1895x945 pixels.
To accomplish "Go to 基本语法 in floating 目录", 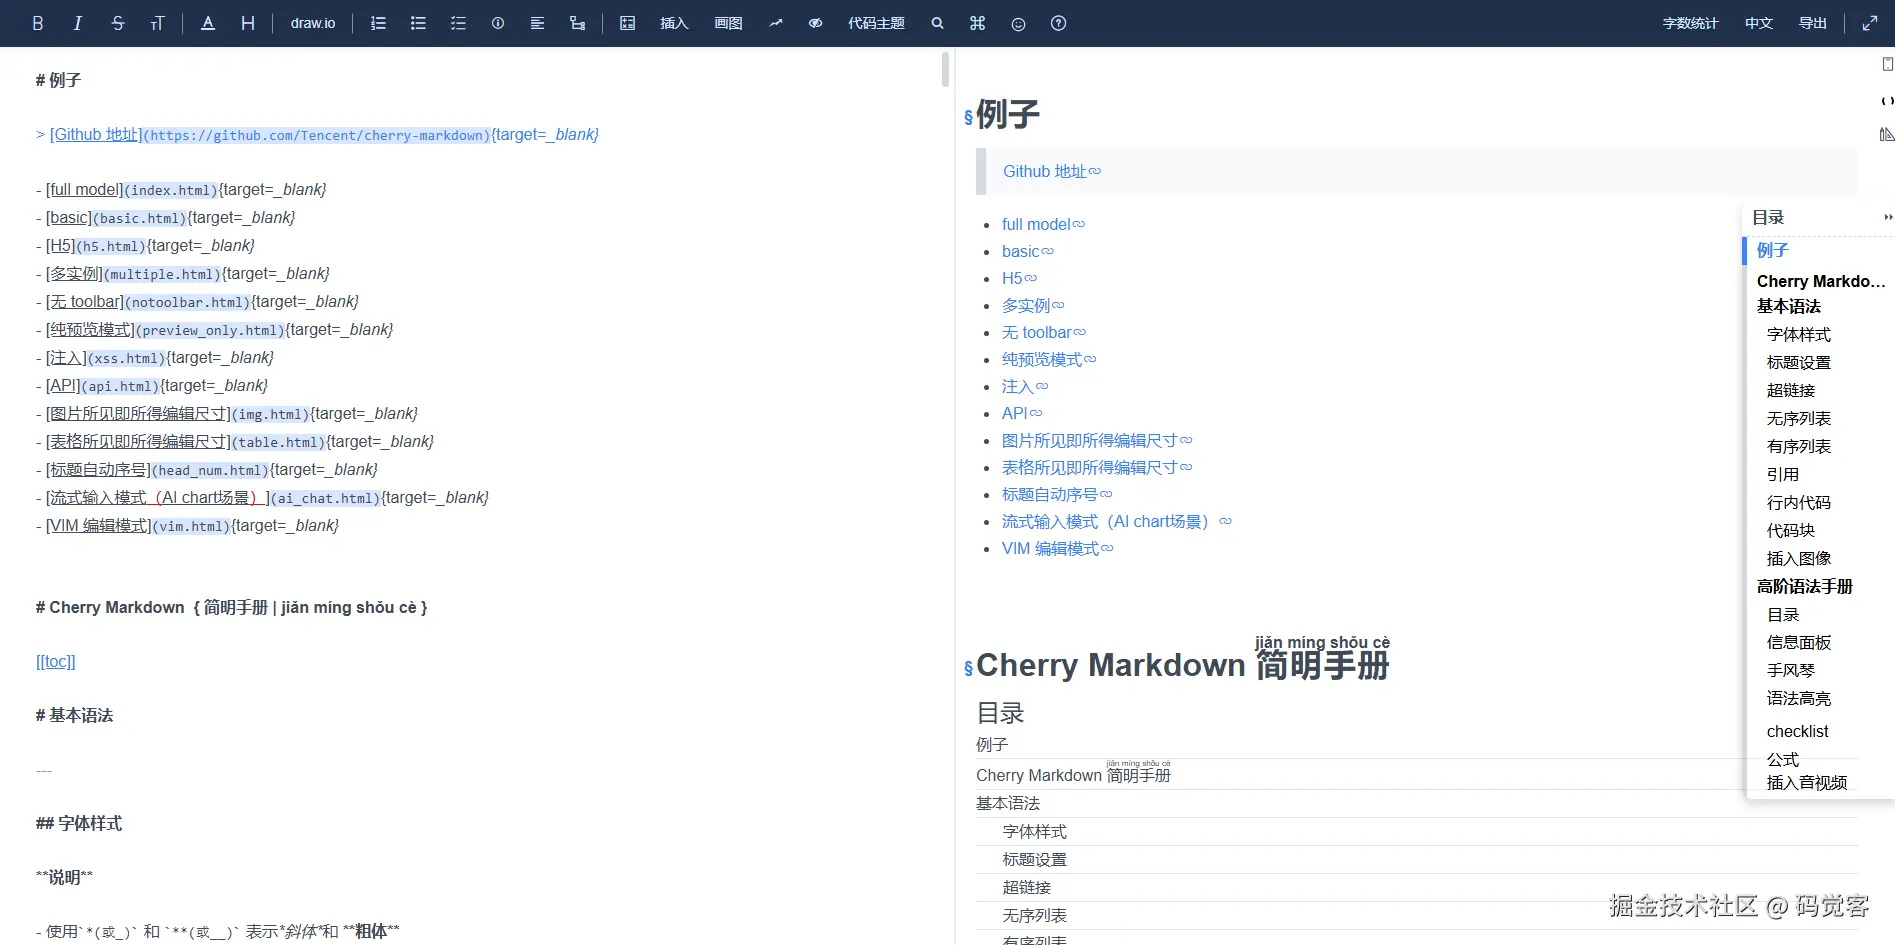I will [1789, 306].
